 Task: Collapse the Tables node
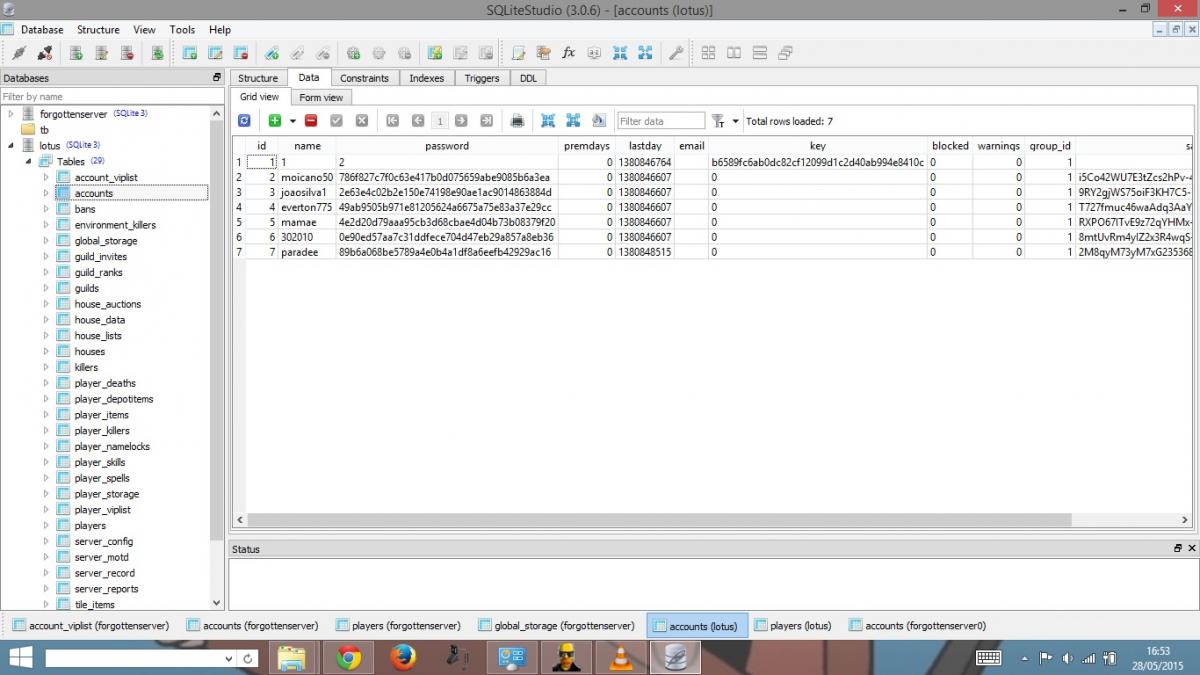pos(29,161)
